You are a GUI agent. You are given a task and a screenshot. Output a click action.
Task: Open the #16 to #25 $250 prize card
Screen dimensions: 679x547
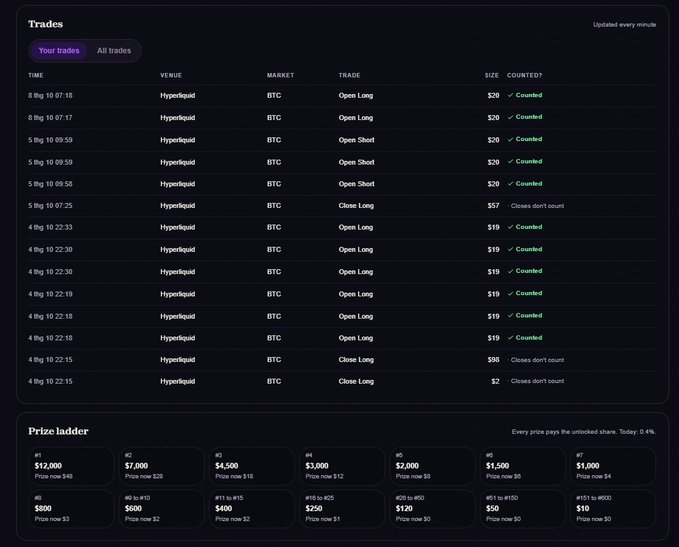[x=342, y=509]
